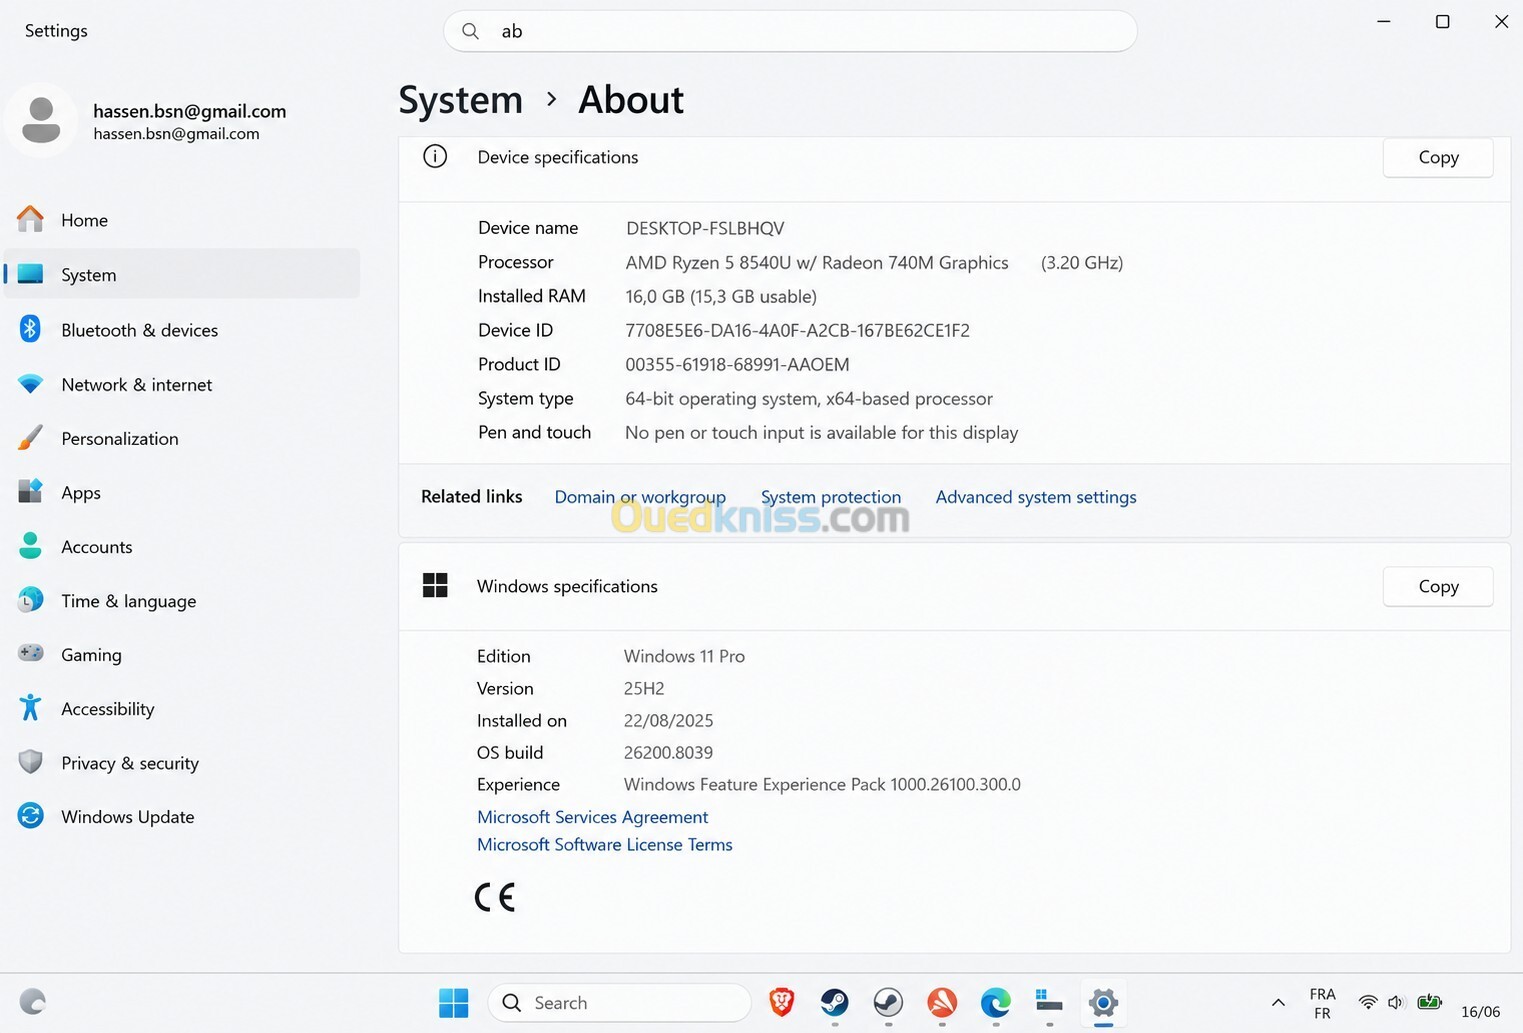Viewport: 1523px width, 1033px height.
Task: Click the Settings gear in the taskbar
Action: pyautogui.click(x=1103, y=1002)
